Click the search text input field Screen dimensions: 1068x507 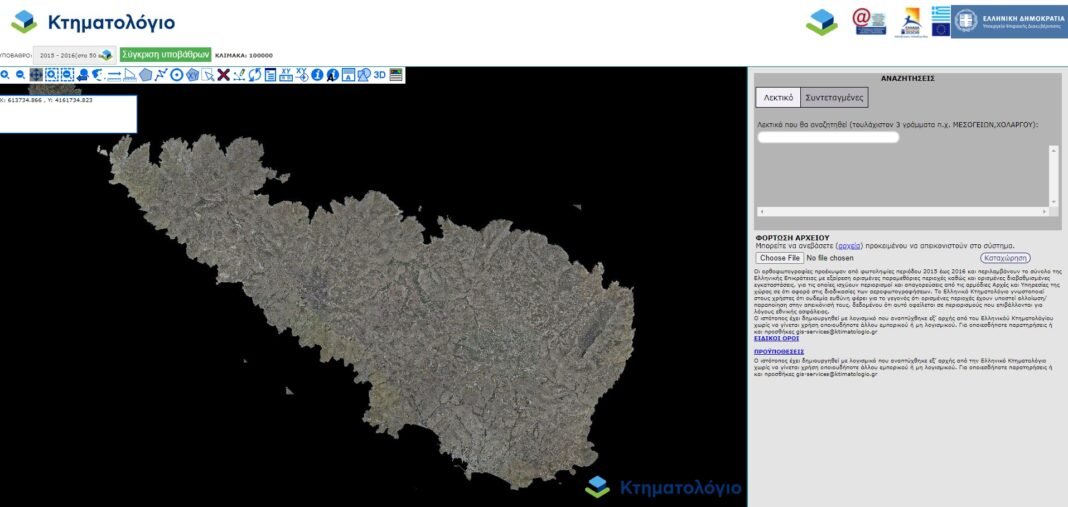pos(828,137)
